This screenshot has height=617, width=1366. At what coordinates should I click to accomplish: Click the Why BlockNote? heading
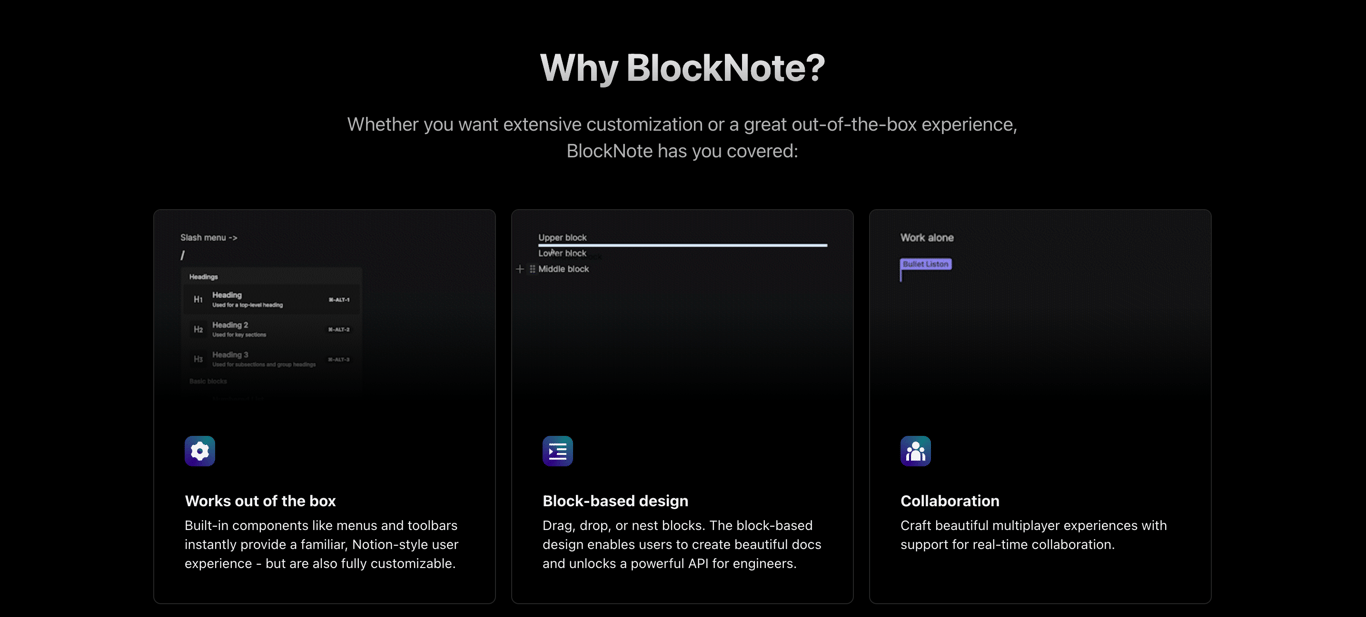(682, 68)
